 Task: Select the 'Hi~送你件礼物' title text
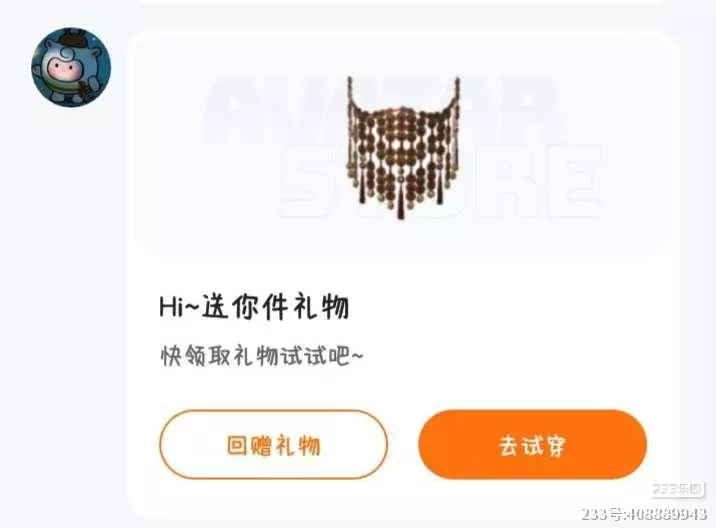pos(254,306)
